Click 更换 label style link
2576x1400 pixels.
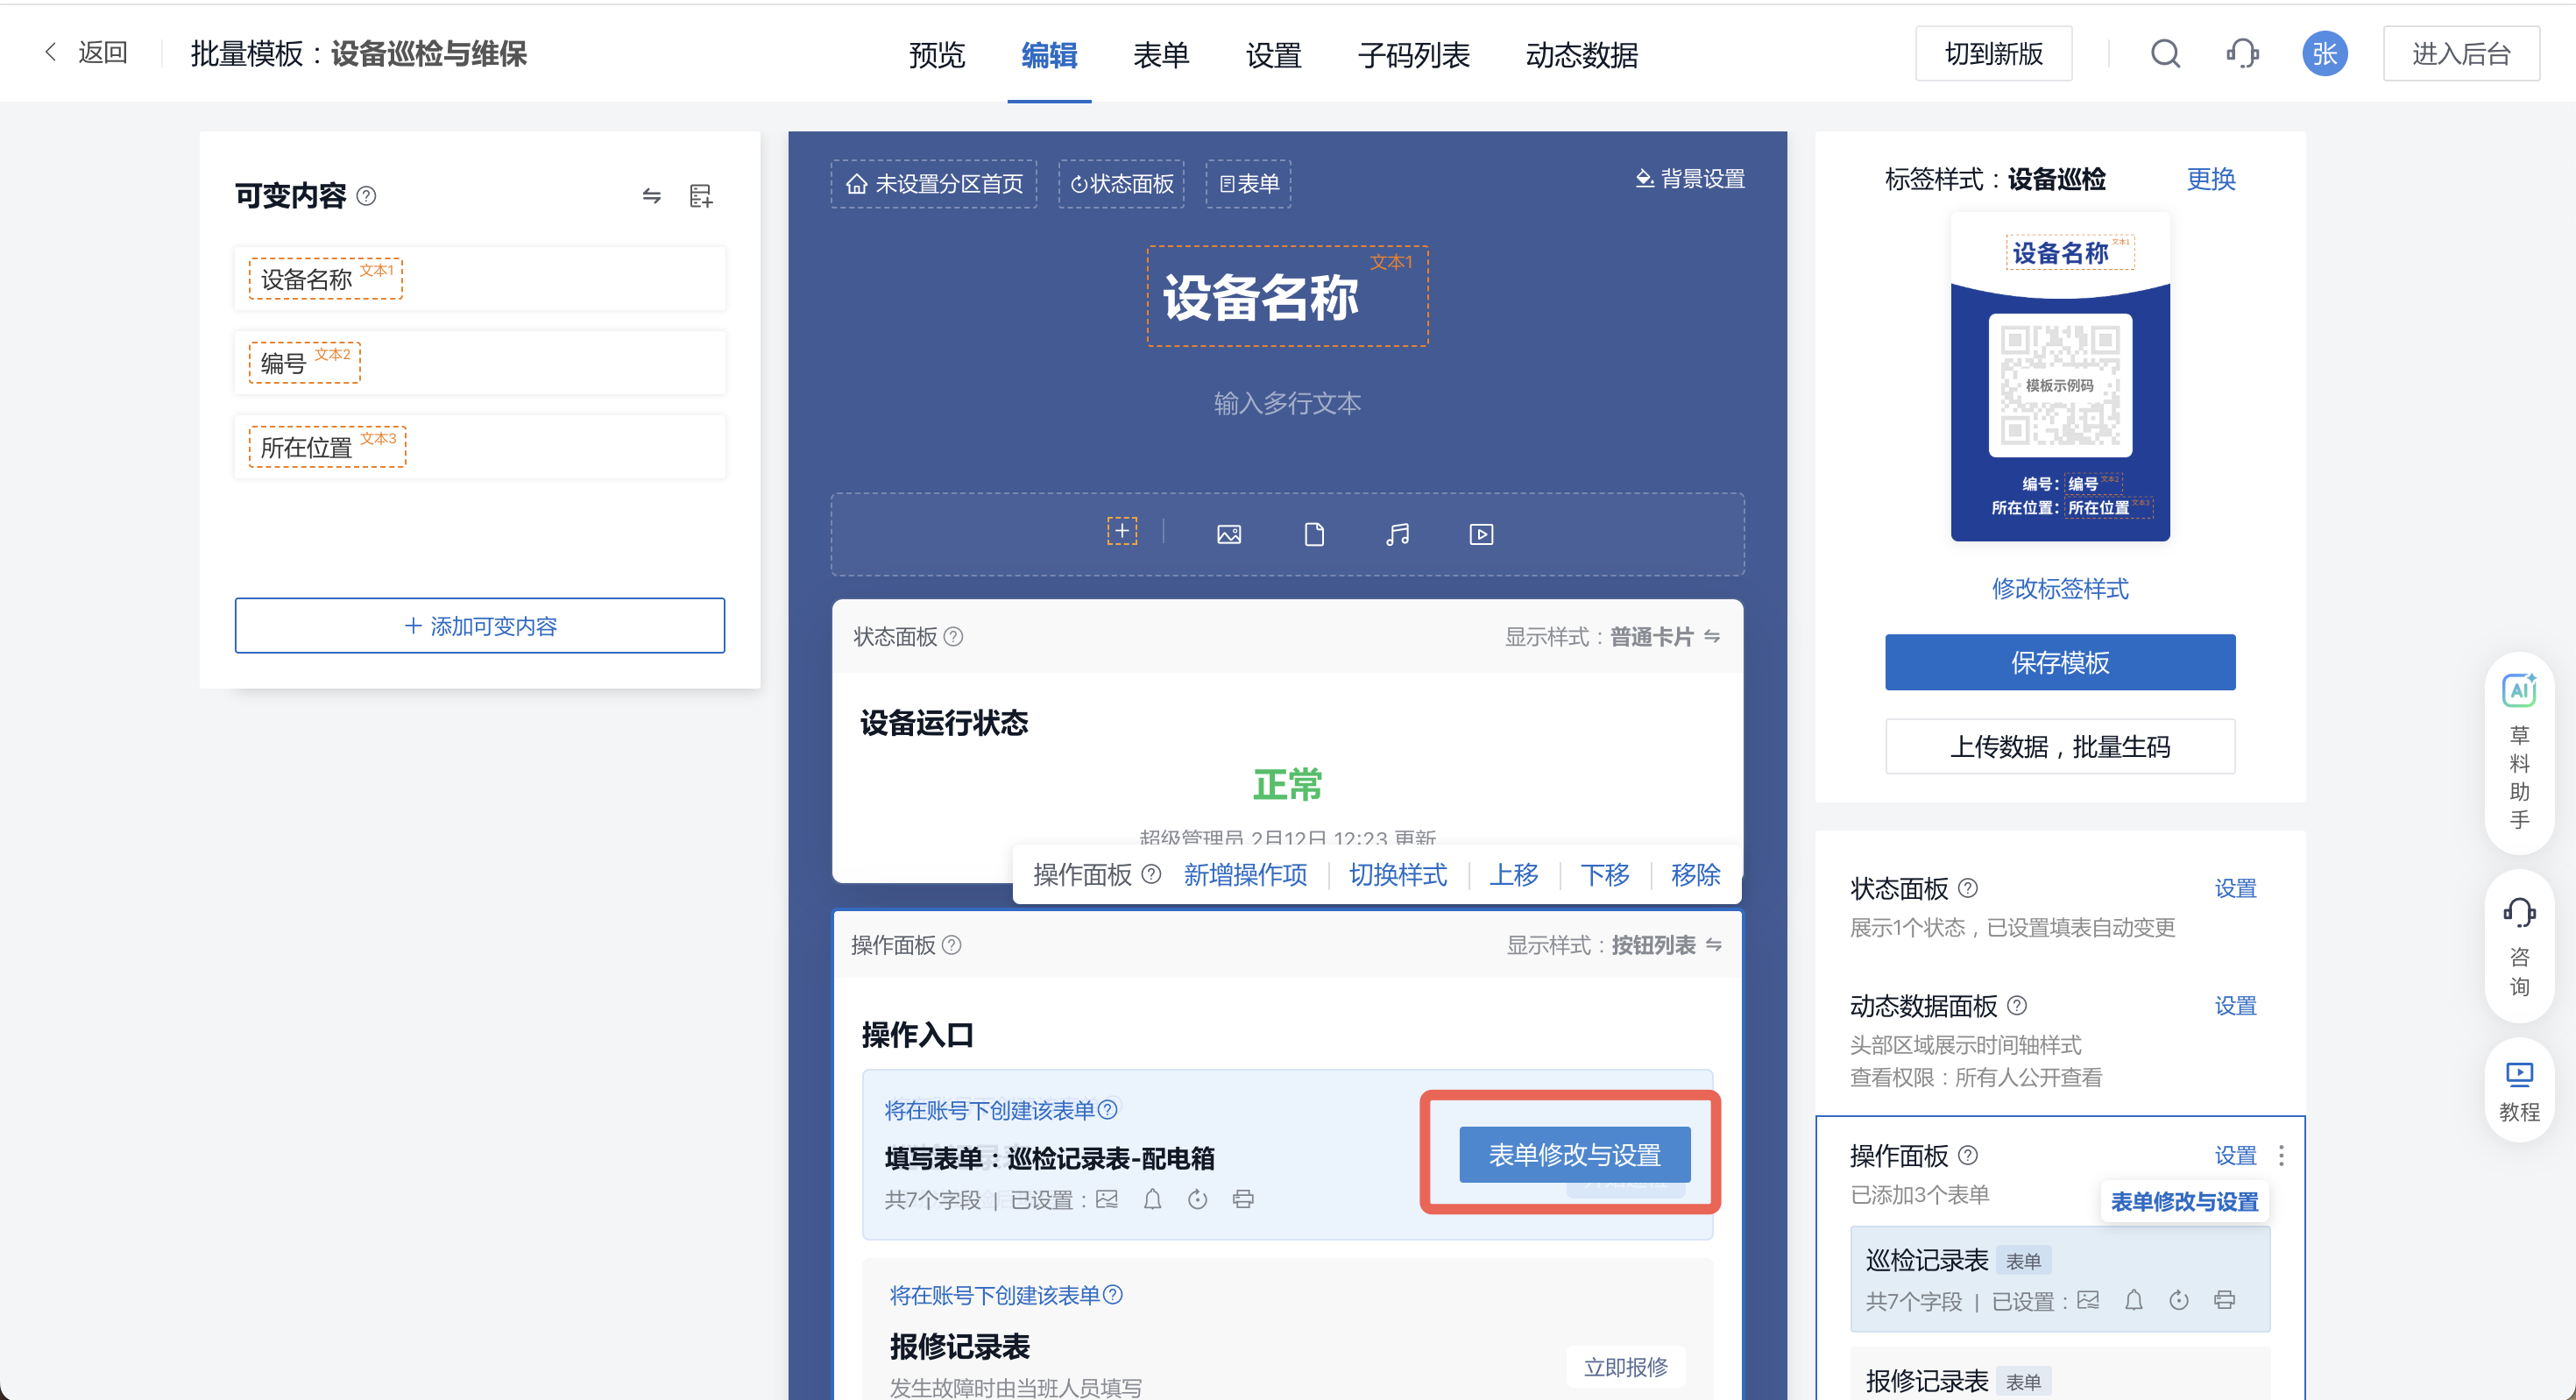pos(2211,179)
